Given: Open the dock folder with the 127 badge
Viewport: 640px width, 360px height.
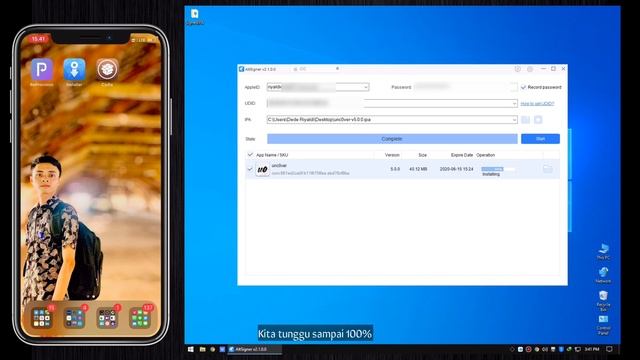Looking at the screenshot, I should point(140,318).
